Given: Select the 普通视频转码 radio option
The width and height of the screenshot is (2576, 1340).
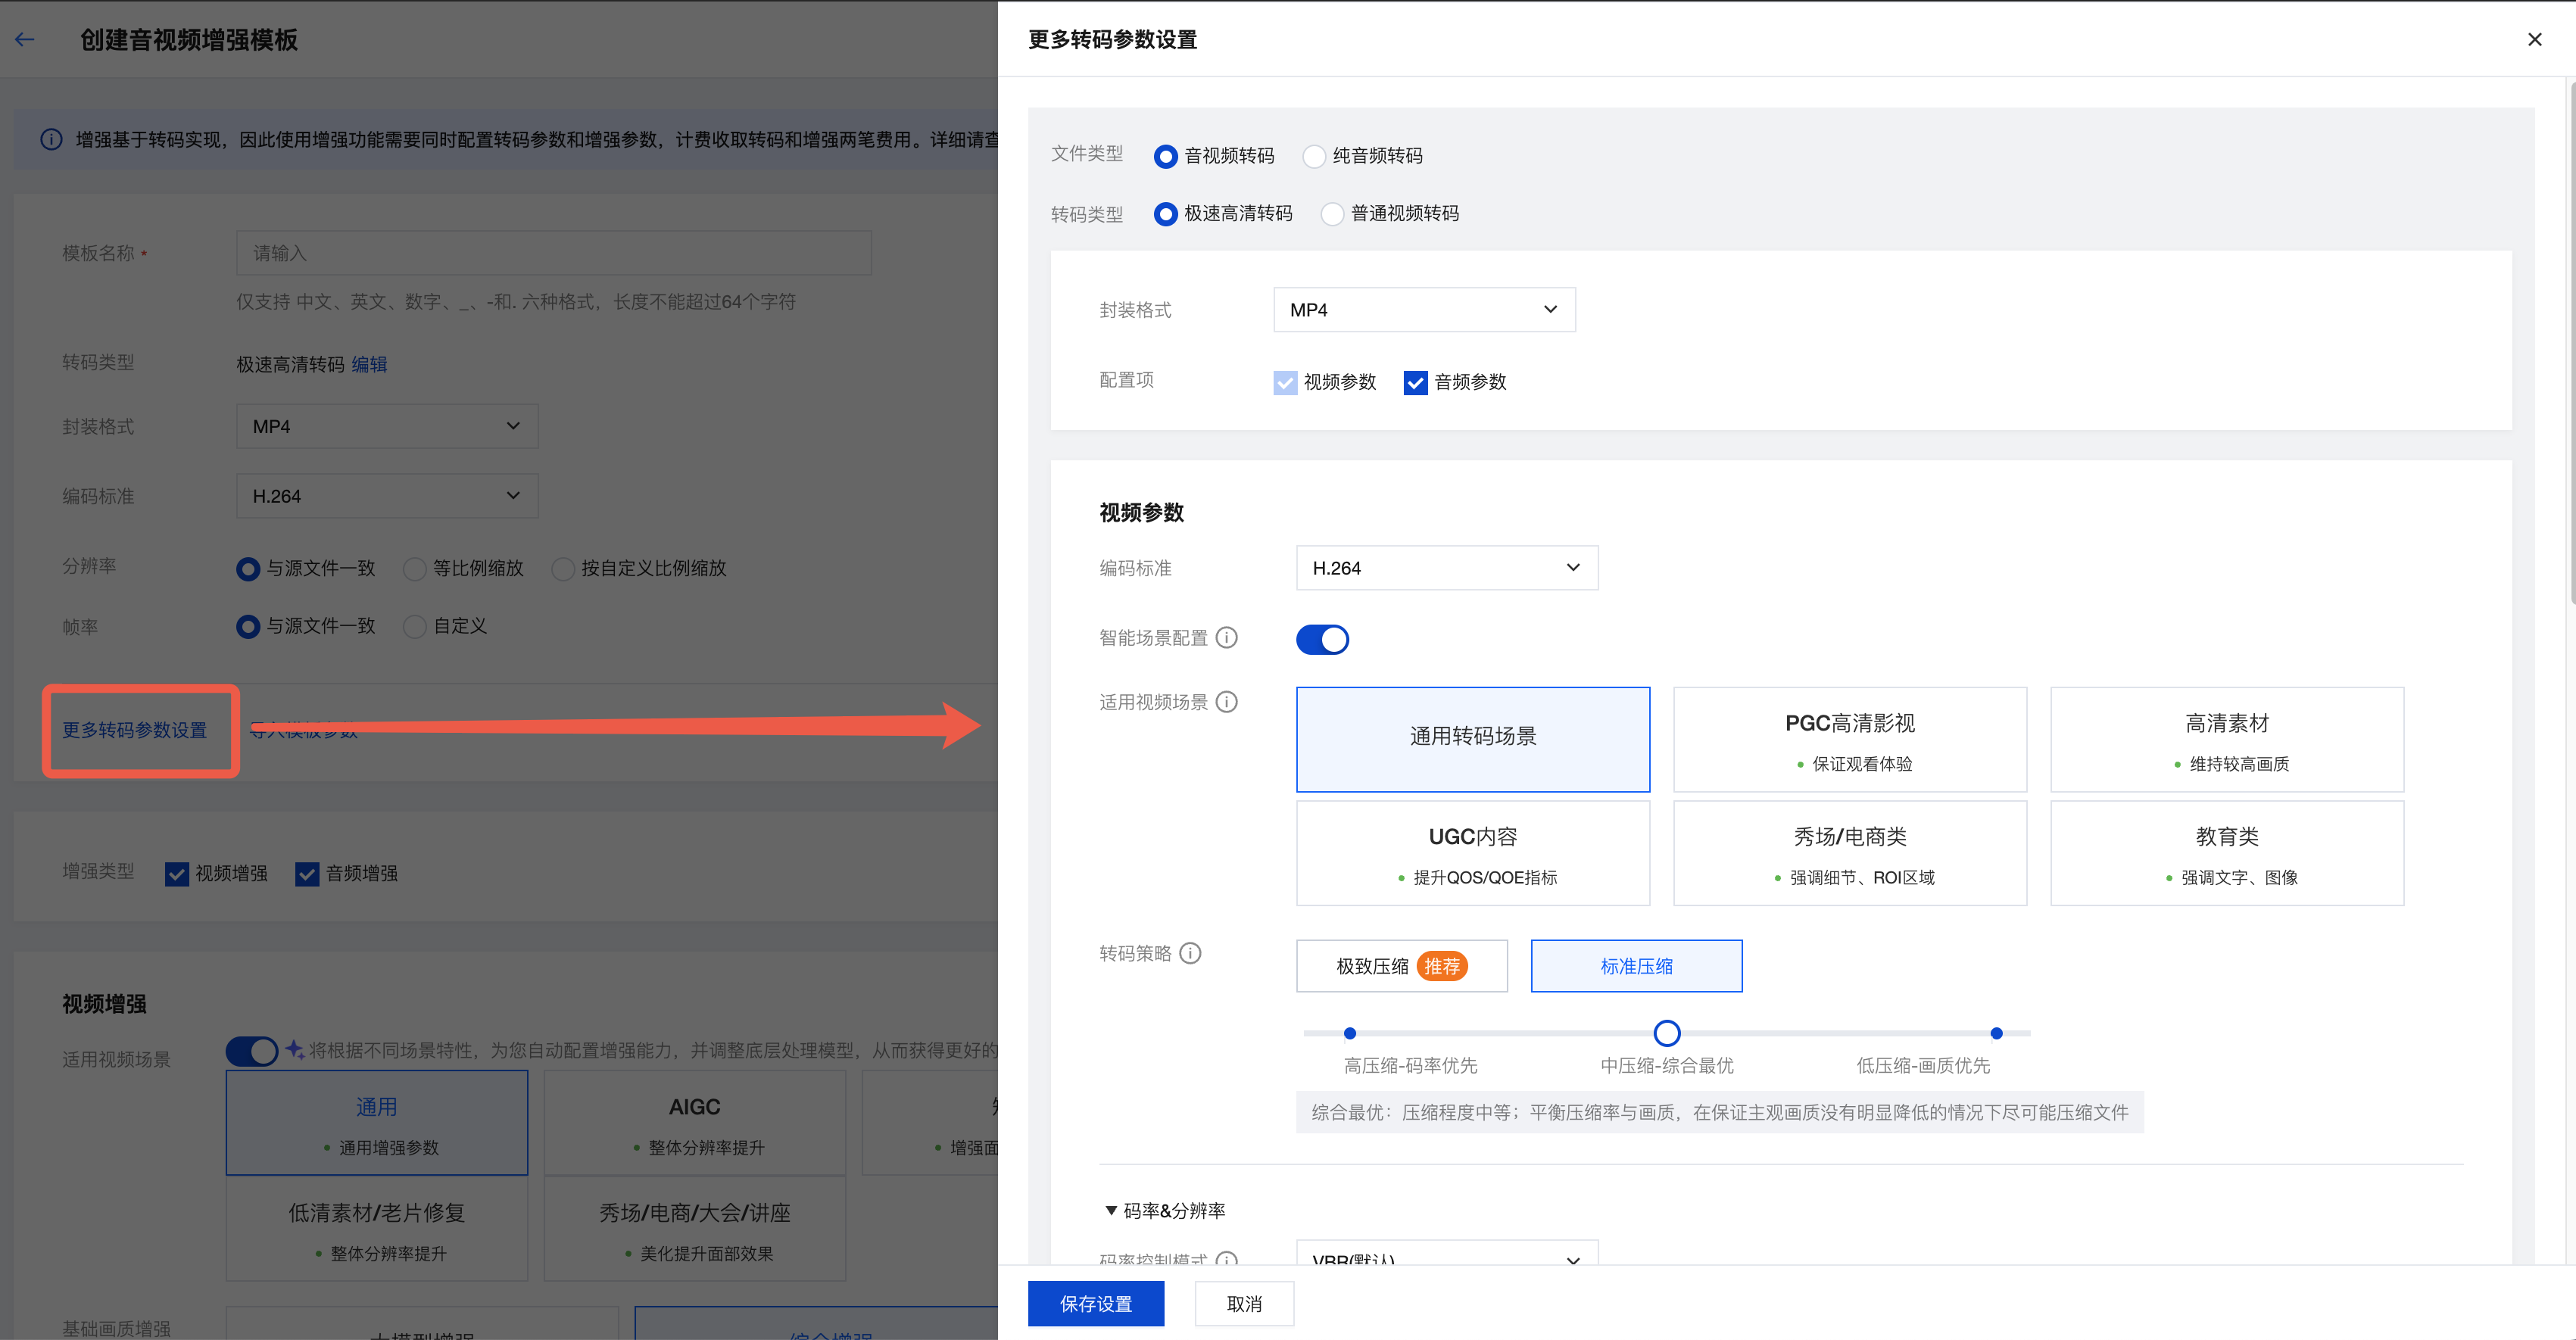Looking at the screenshot, I should coord(1332,214).
